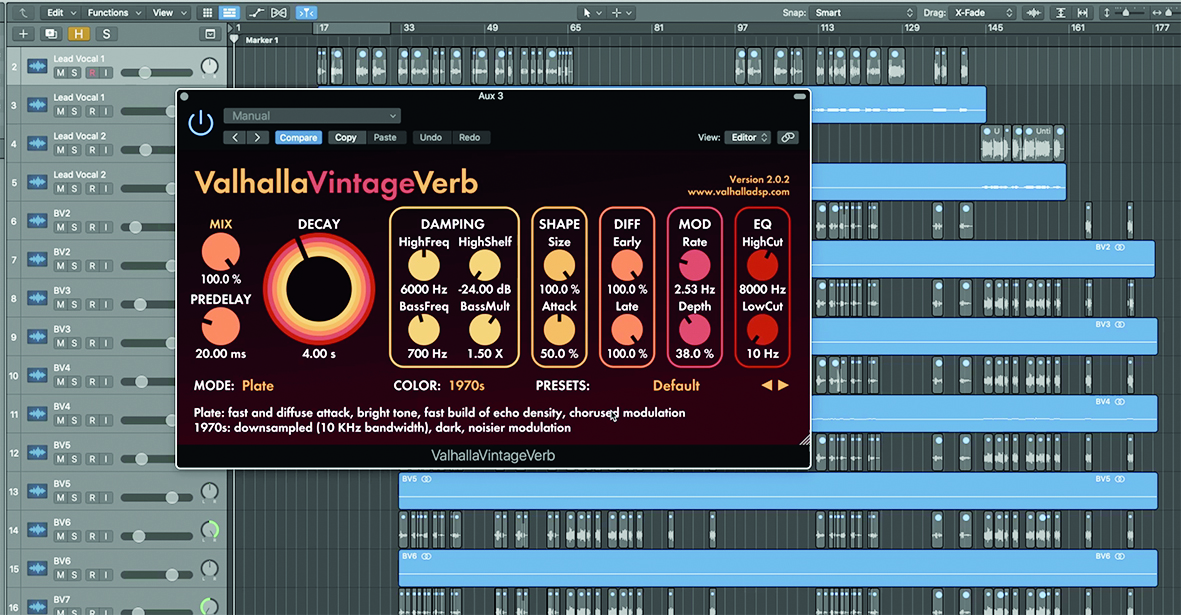Click the audio icon on track 2

[37, 66]
